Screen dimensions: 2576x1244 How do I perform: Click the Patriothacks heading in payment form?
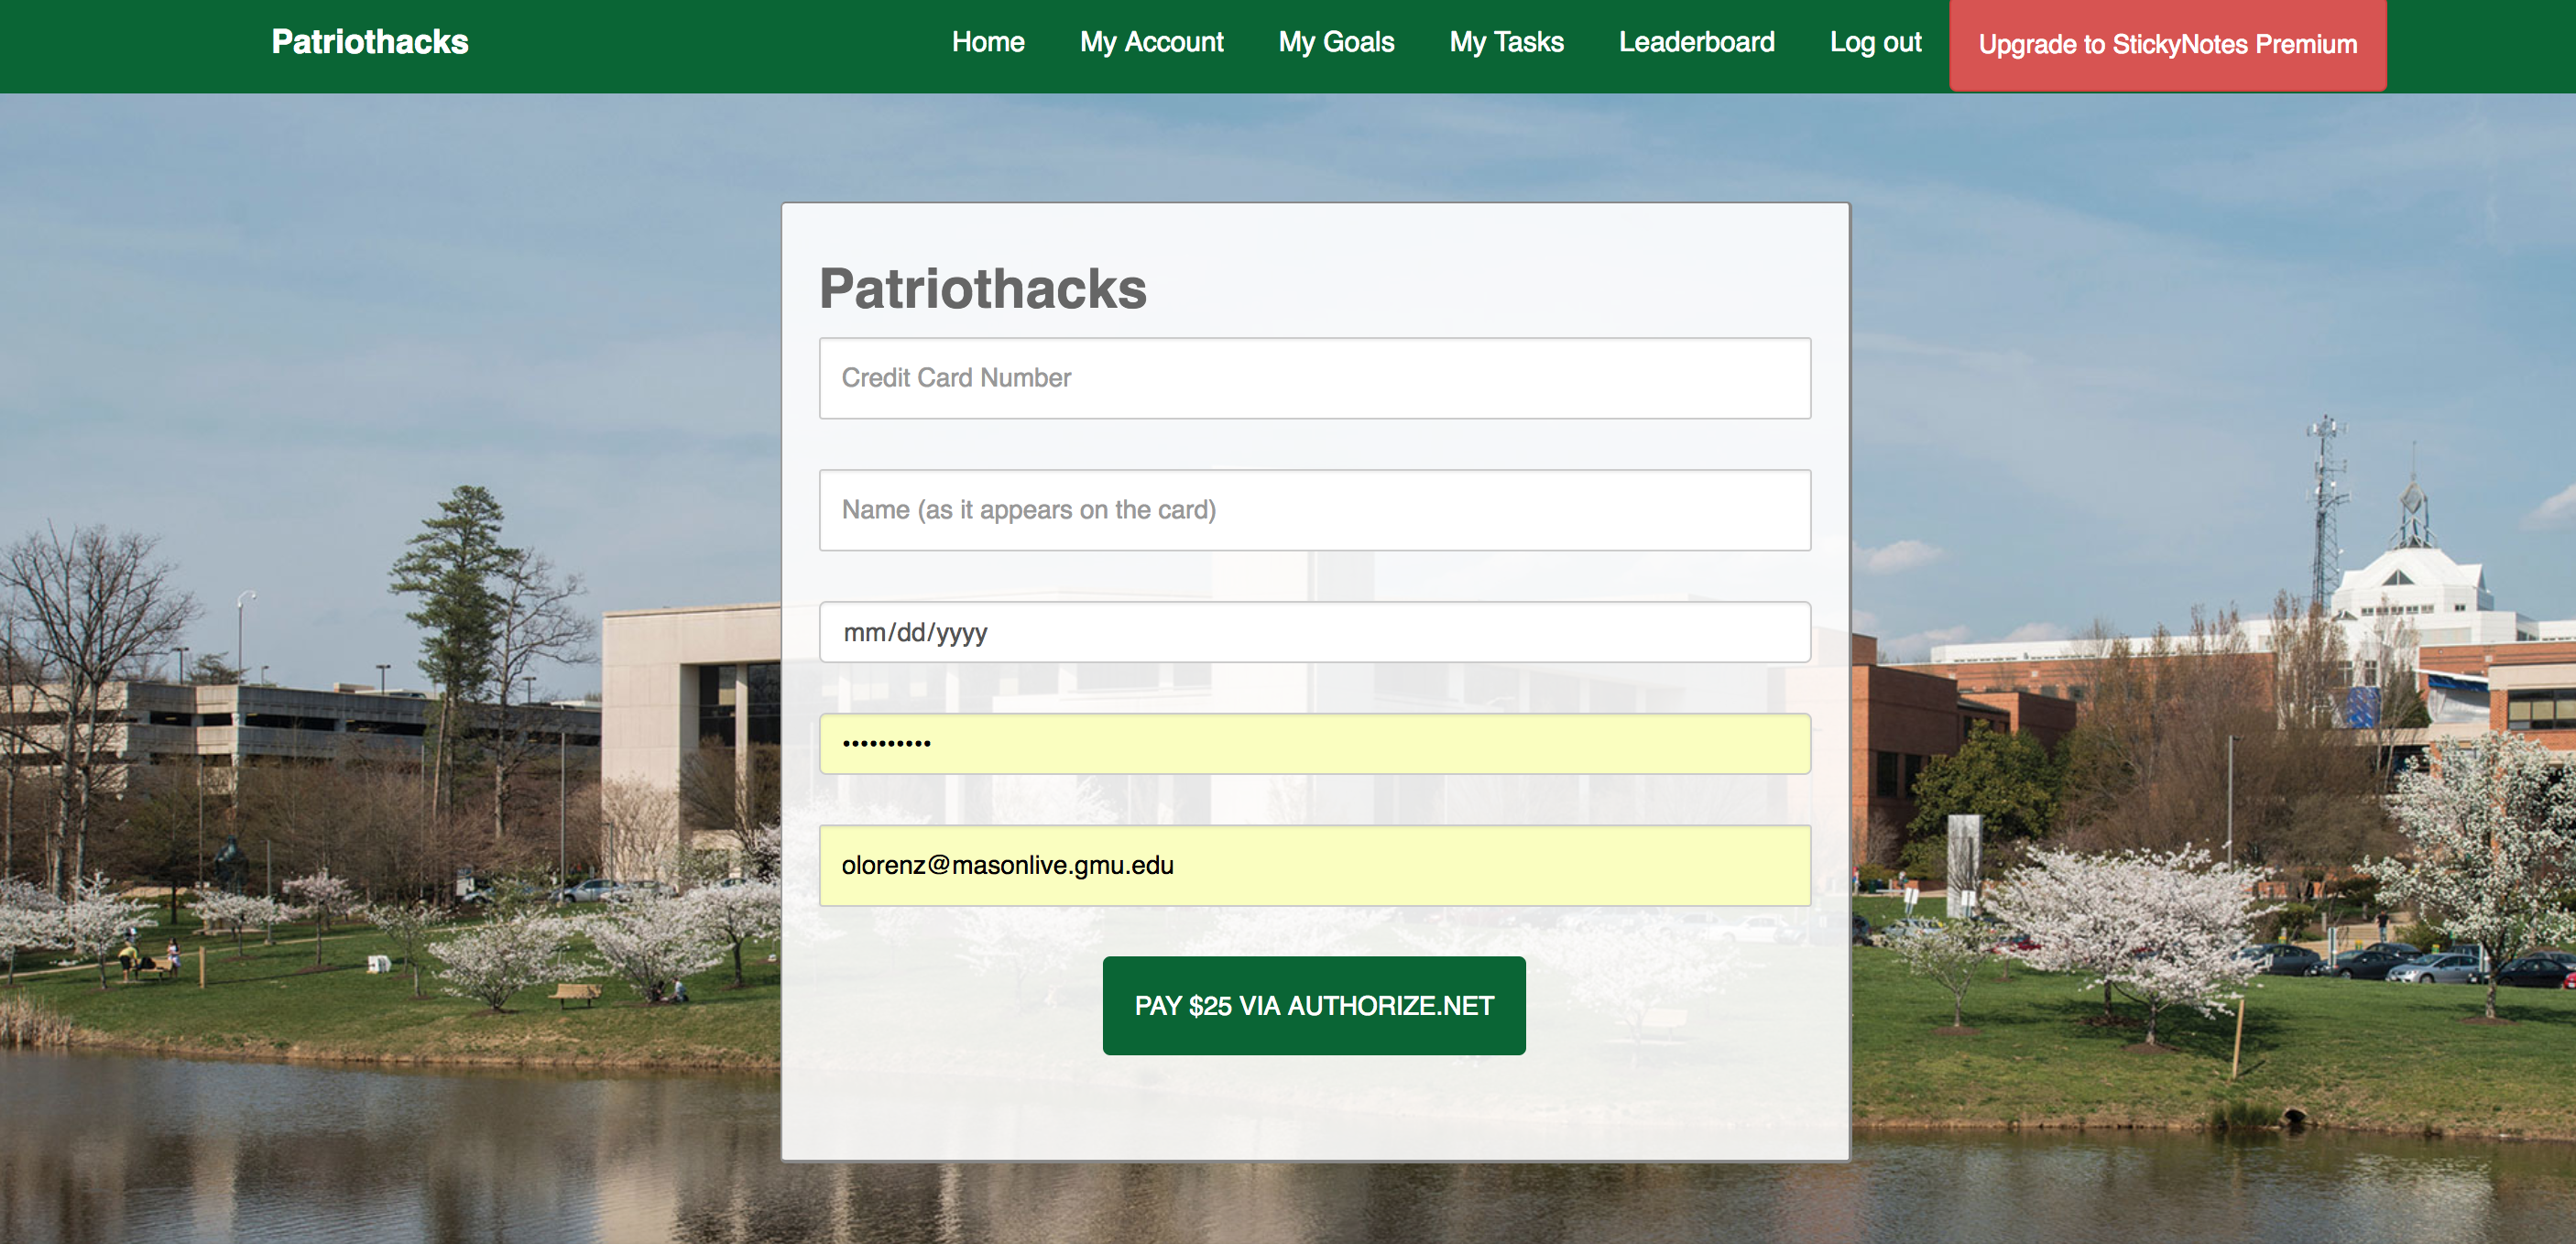(982, 289)
